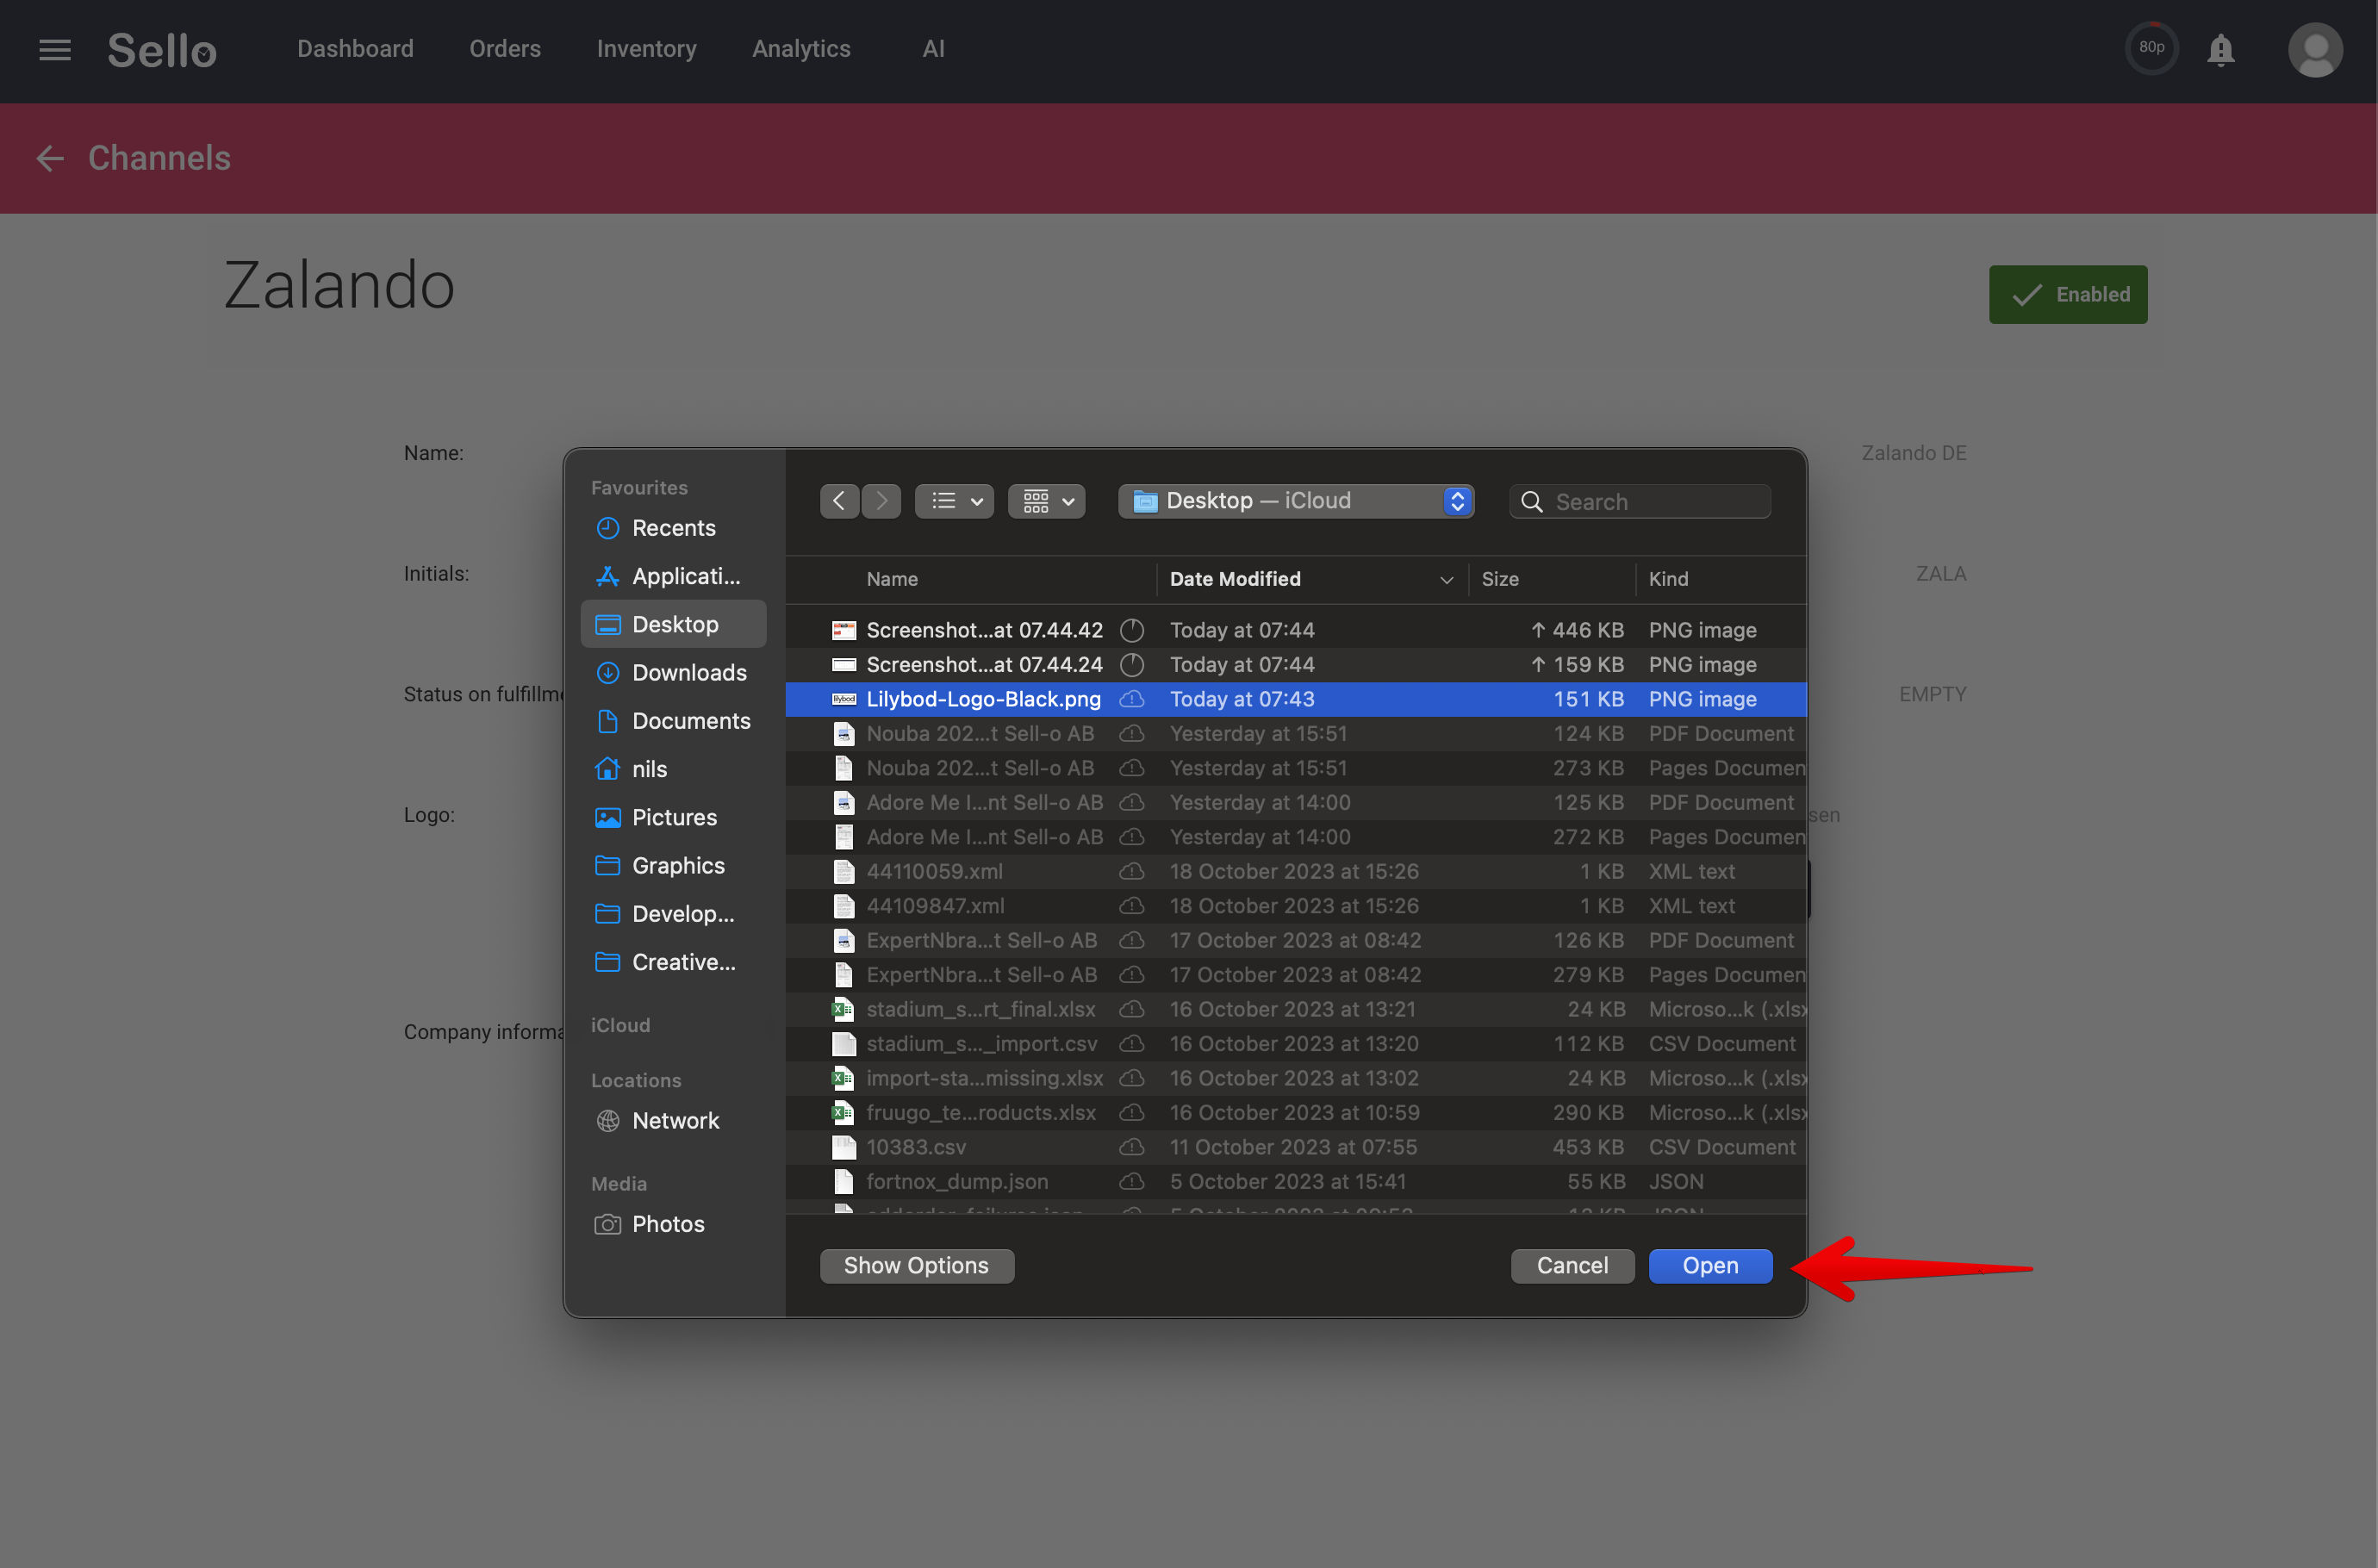Viewport: 2378px width, 1568px height.
Task: Select Pictures in the sidebar
Action: [673, 817]
